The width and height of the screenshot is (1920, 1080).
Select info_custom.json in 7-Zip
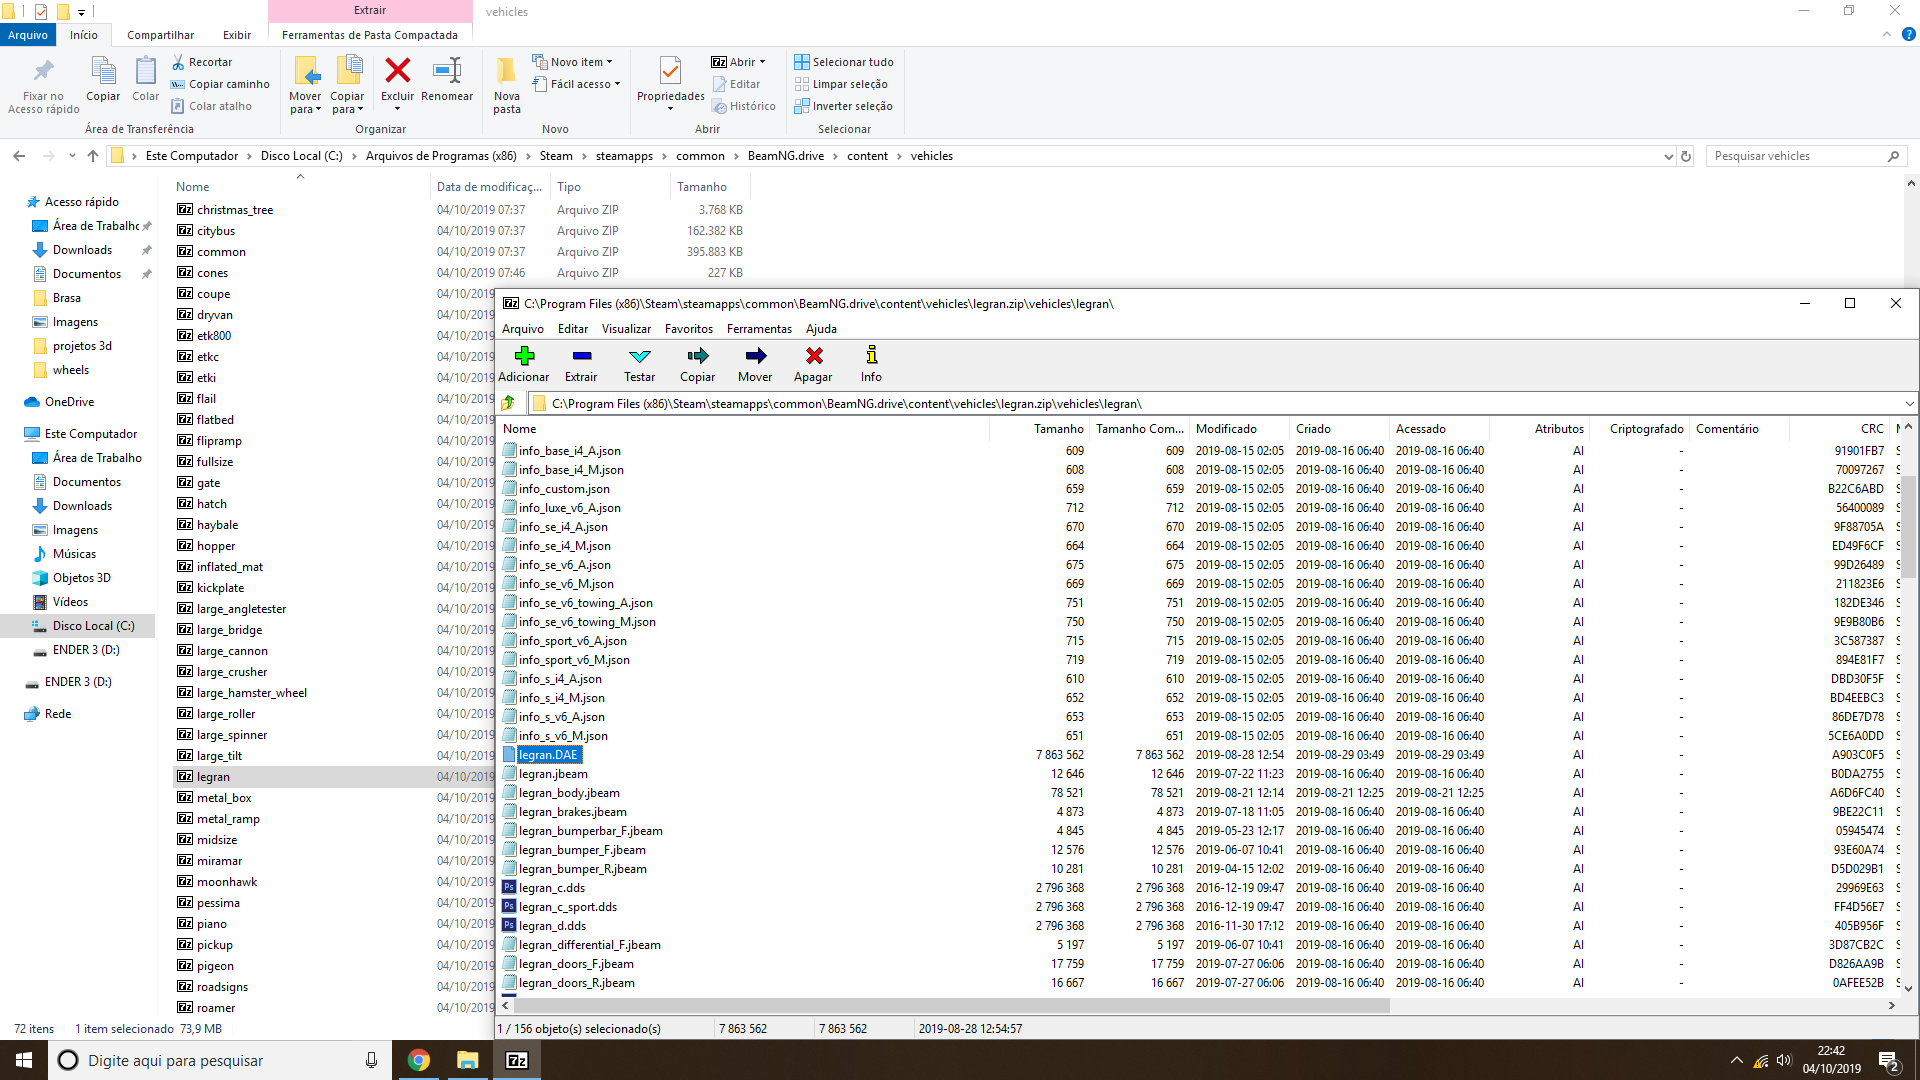(x=563, y=489)
